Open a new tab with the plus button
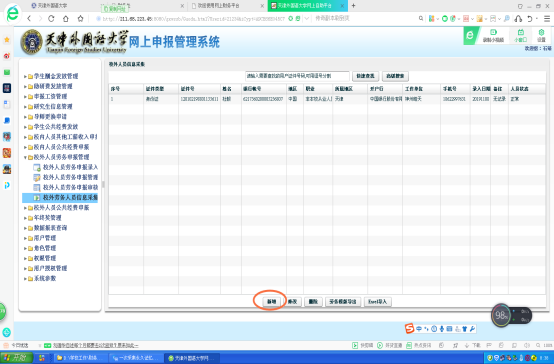554x364 pixels. (x=353, y=6)
